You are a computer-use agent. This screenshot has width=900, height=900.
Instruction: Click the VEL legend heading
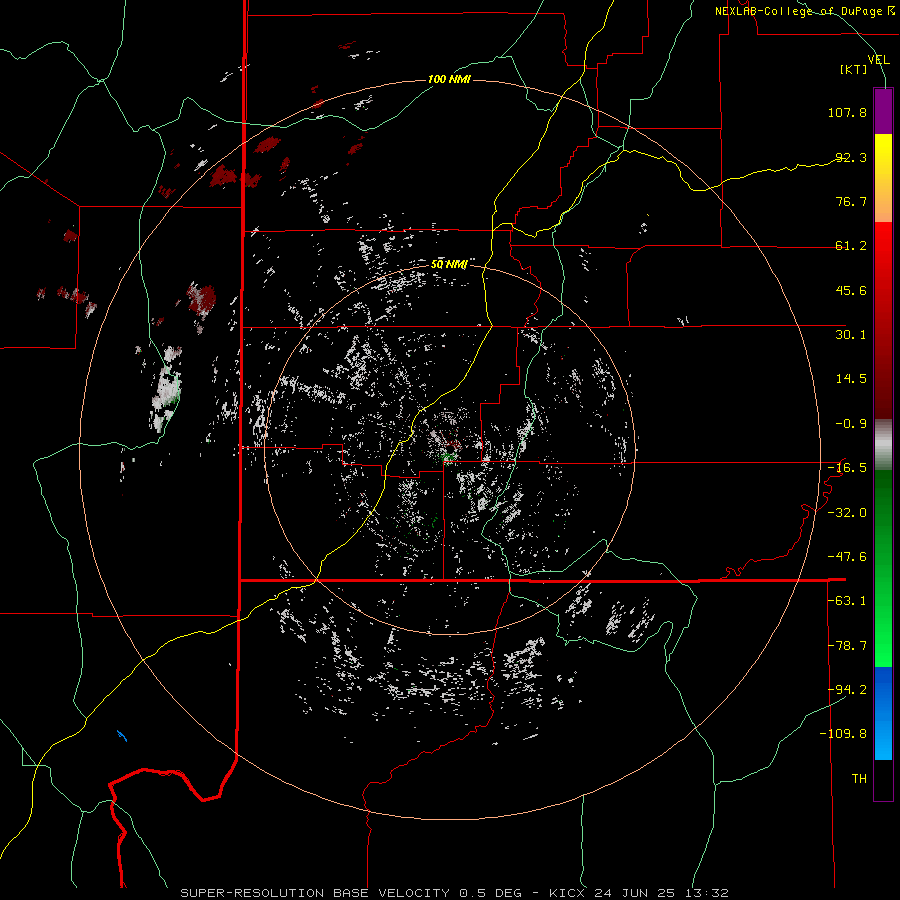[x=878, y=60]
